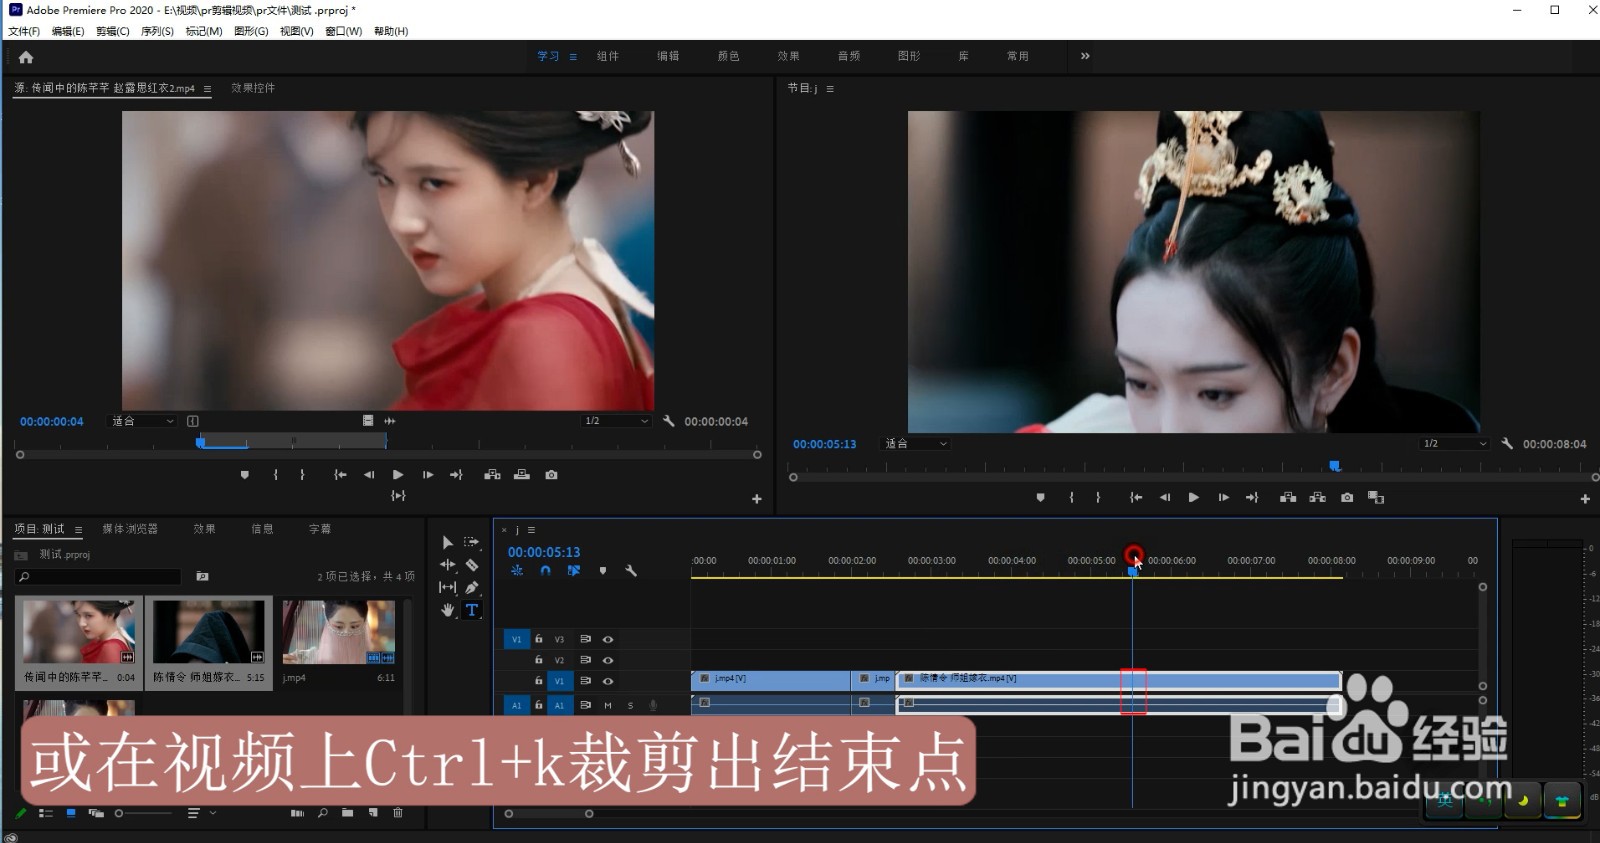Viewport: 1600px width, 843px height.
Task: Pick the Razor tool
Action: point(472,565)
